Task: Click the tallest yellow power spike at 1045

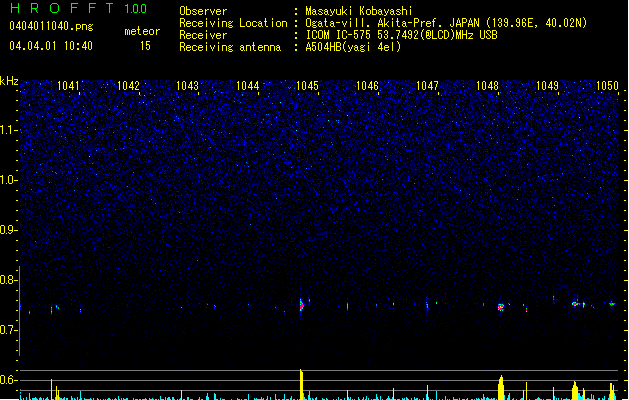Action: coord(301,384)
